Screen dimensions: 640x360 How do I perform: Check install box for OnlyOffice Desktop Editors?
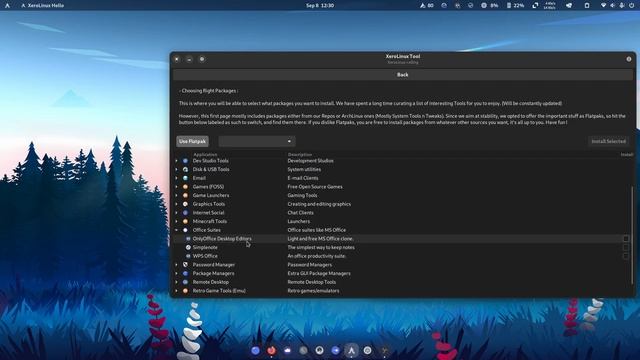[626, 239]
